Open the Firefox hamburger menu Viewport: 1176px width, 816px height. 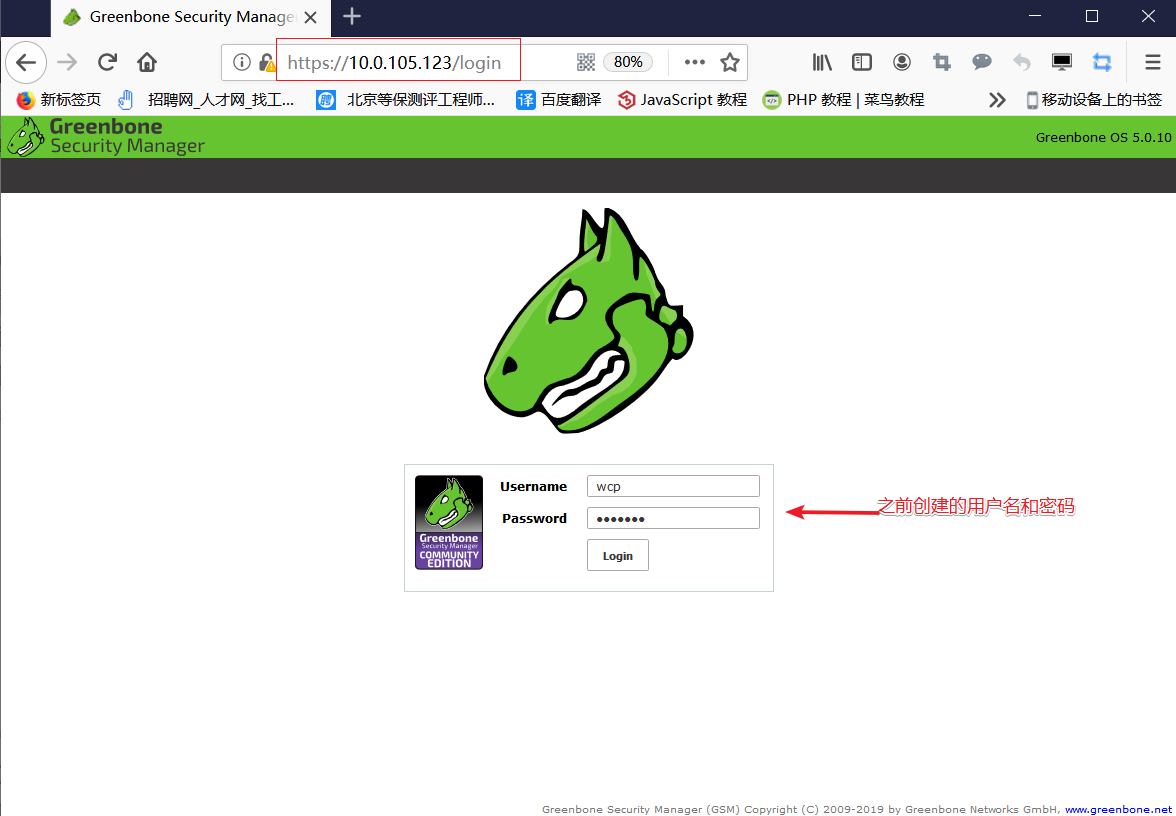click(1153, 62)
